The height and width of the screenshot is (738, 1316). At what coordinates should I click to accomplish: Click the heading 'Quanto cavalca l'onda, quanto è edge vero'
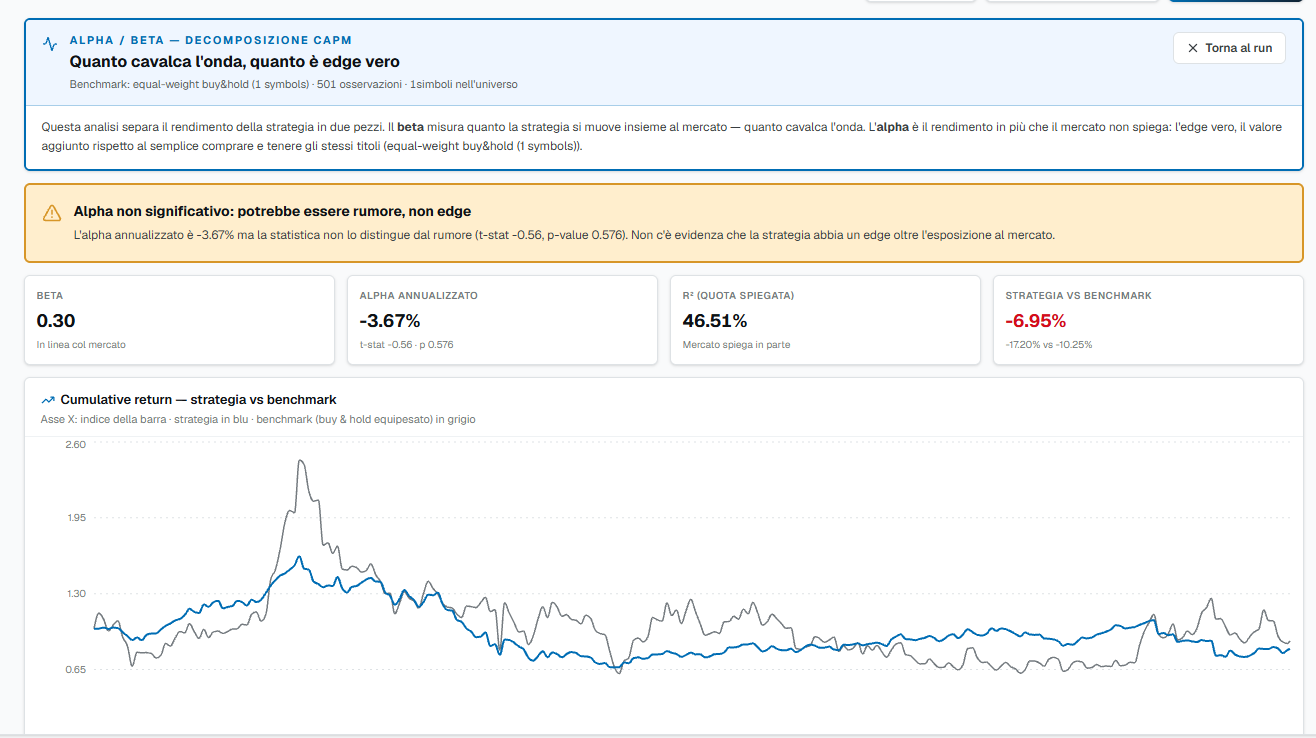click(x=234, y=62)
